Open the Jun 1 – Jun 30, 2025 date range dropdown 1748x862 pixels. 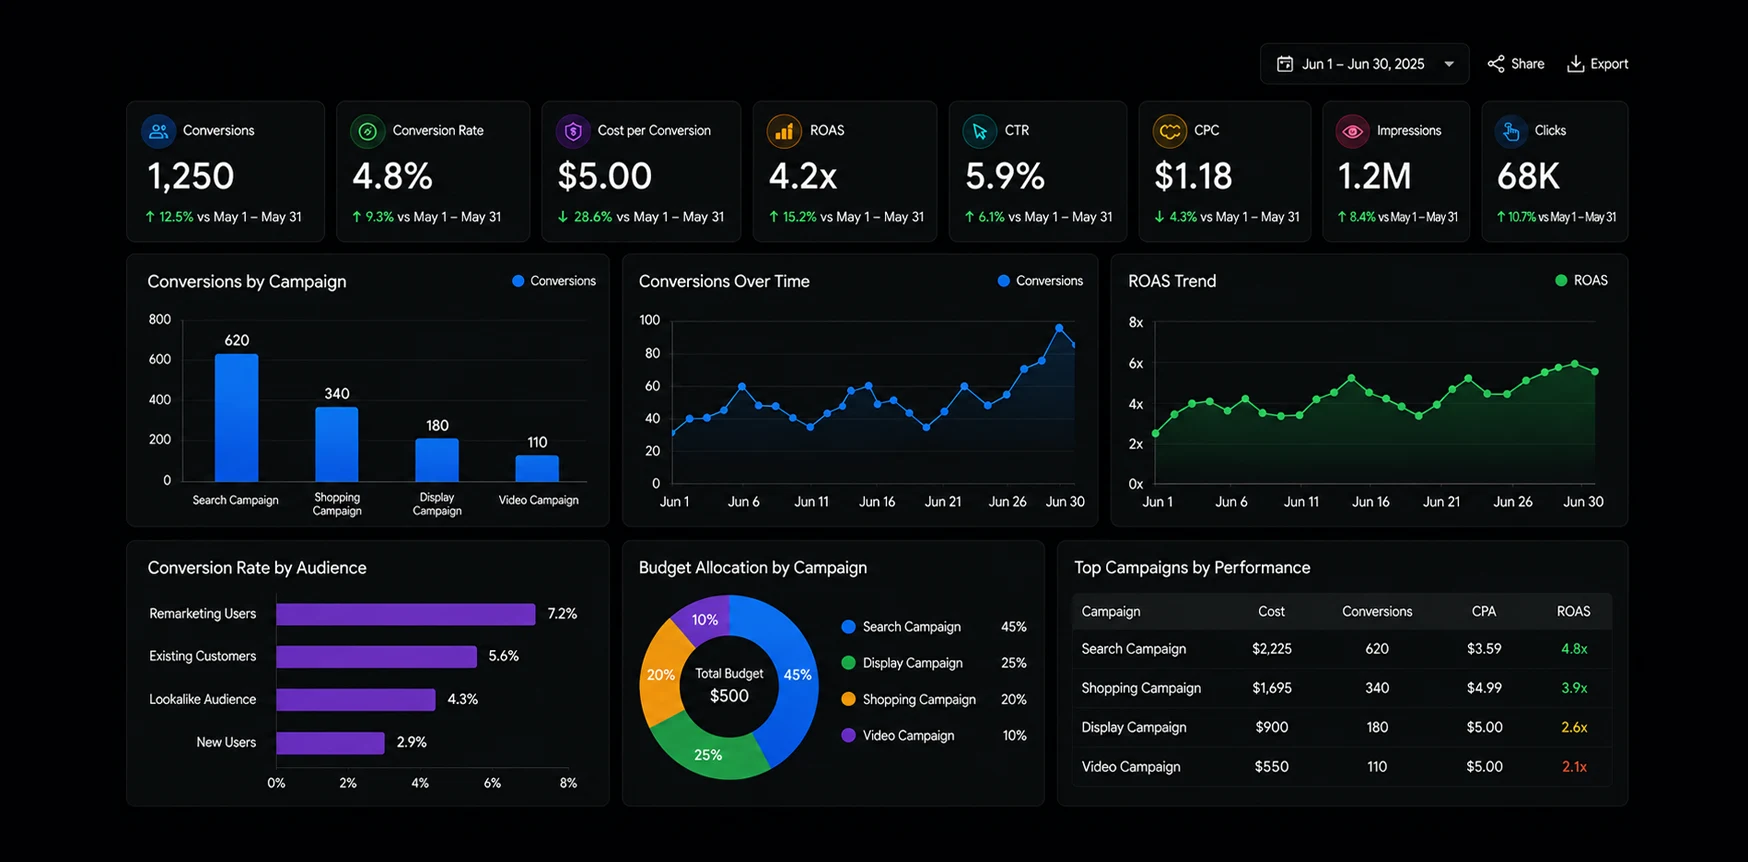1364,64
